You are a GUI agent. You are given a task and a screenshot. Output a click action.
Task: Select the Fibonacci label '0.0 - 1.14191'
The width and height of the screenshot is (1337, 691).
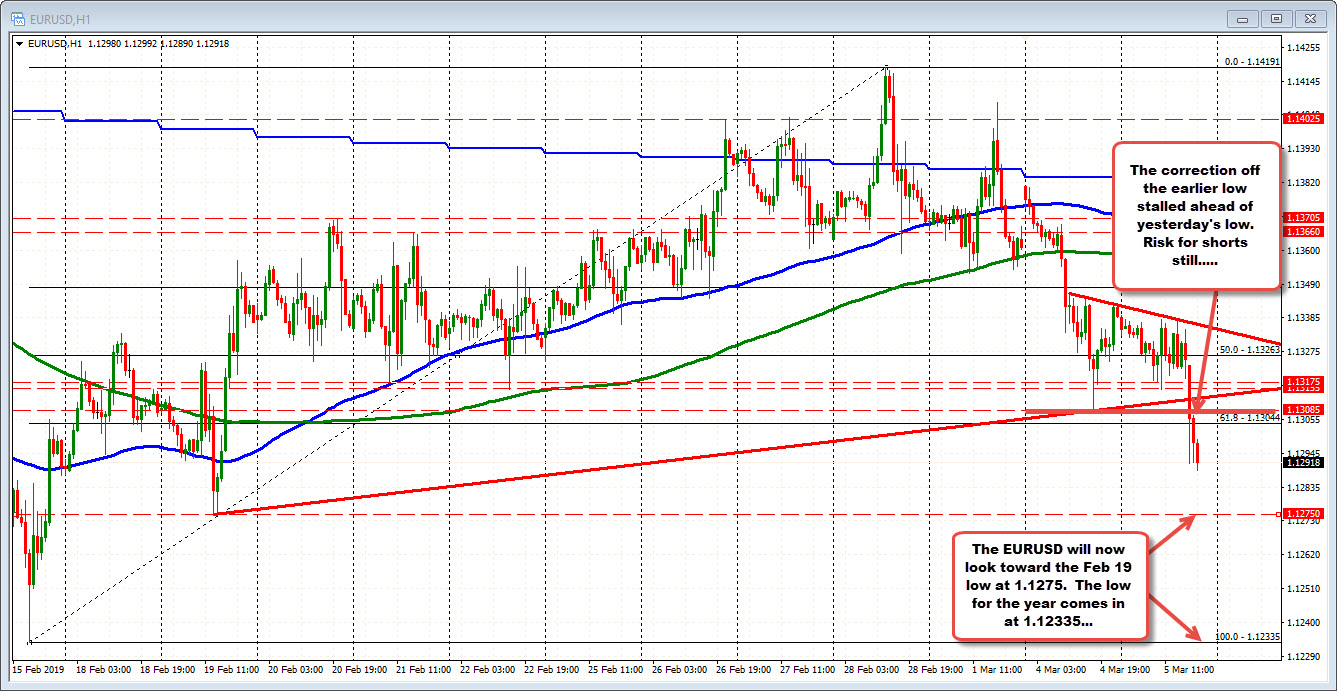1252,61
